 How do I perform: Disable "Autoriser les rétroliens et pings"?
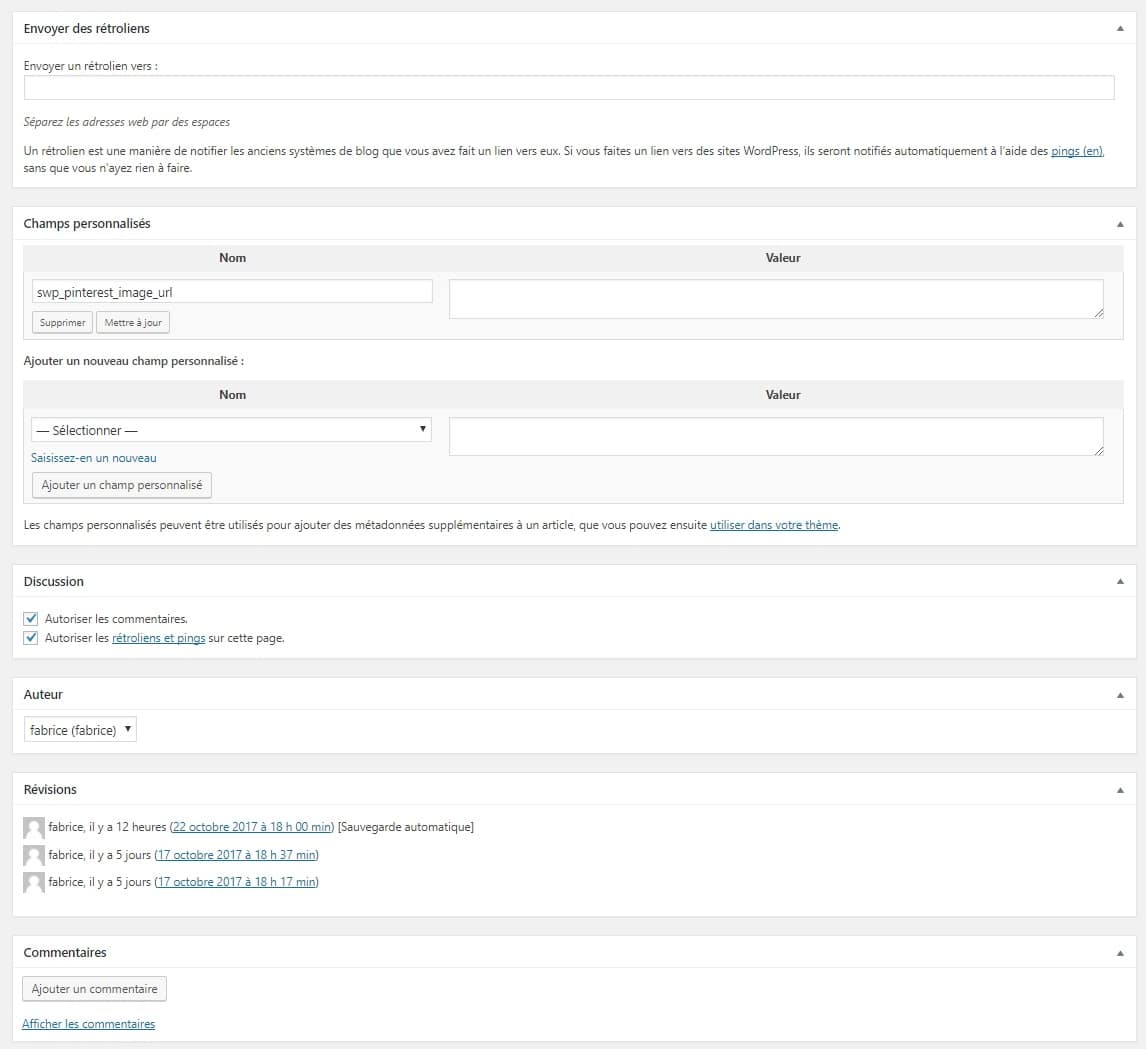[30, 638]
